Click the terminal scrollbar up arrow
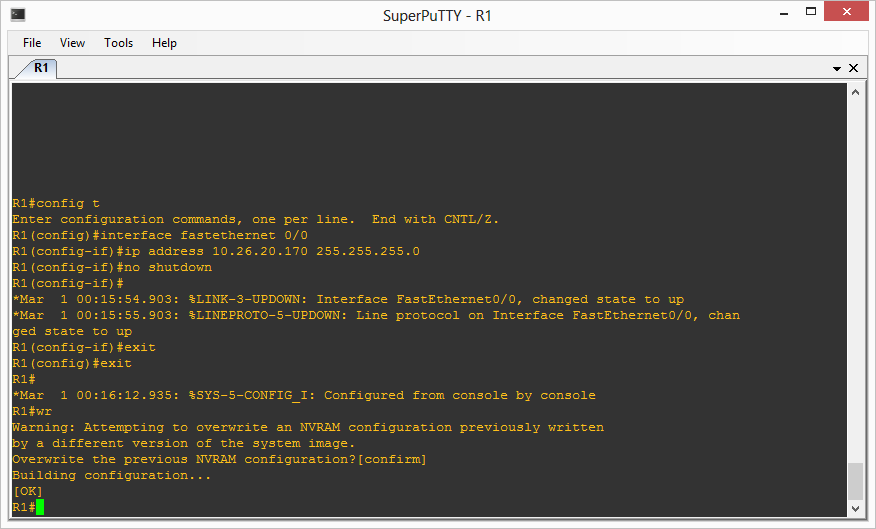This screenshot has width=876, height=529. [855, 92]
